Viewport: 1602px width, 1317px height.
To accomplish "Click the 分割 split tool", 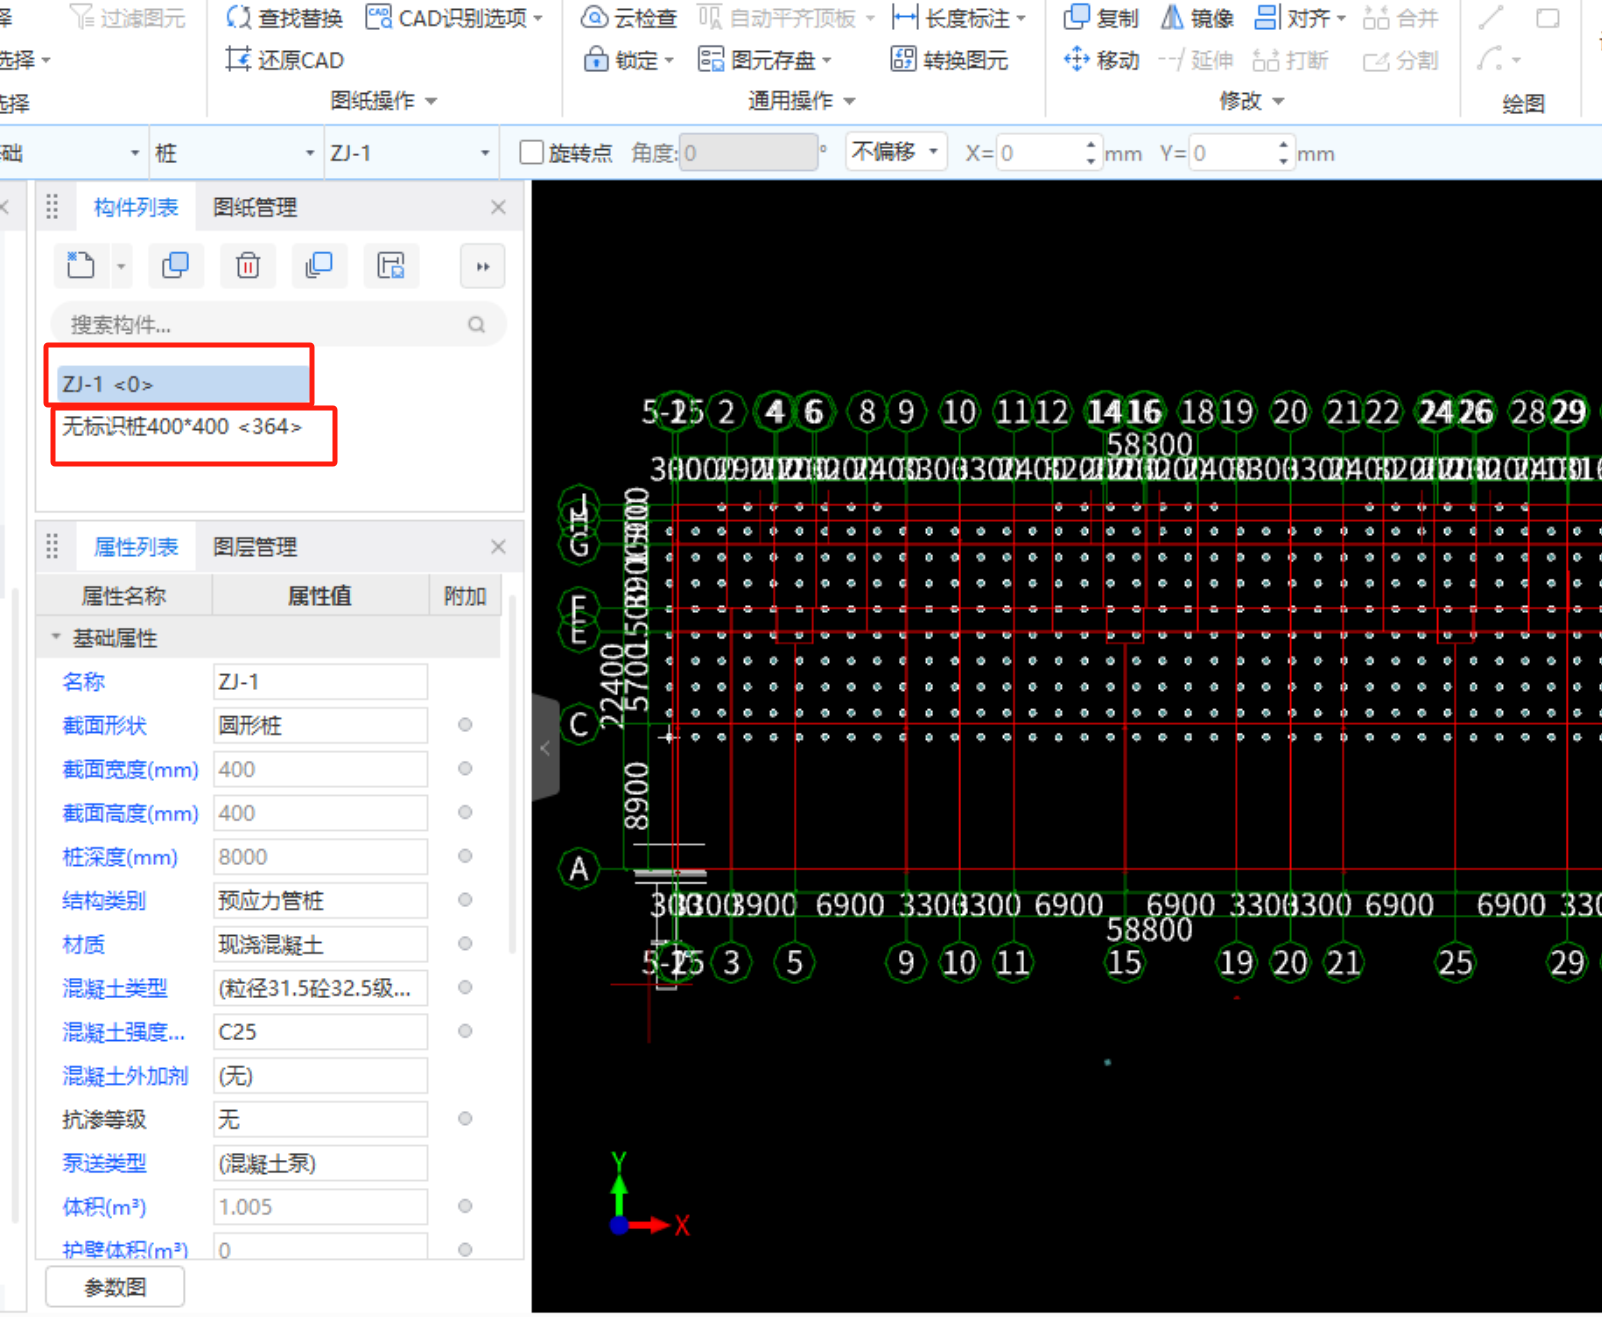I will pyautogui.click(x=1401, y=60).
